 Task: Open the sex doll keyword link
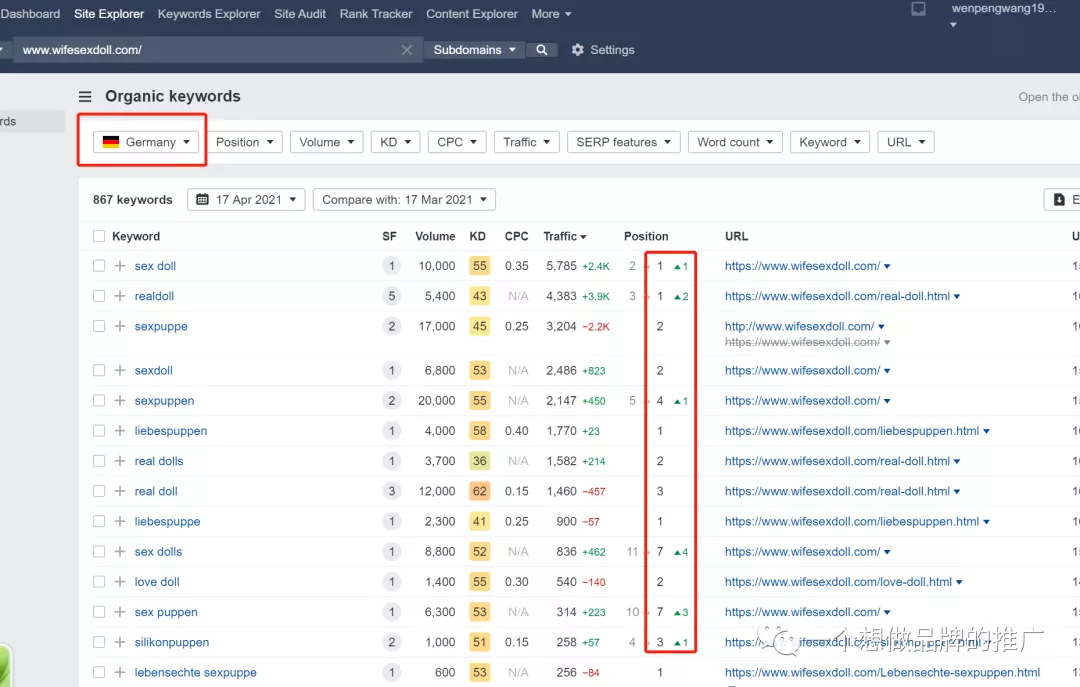[x=155, y=266]
